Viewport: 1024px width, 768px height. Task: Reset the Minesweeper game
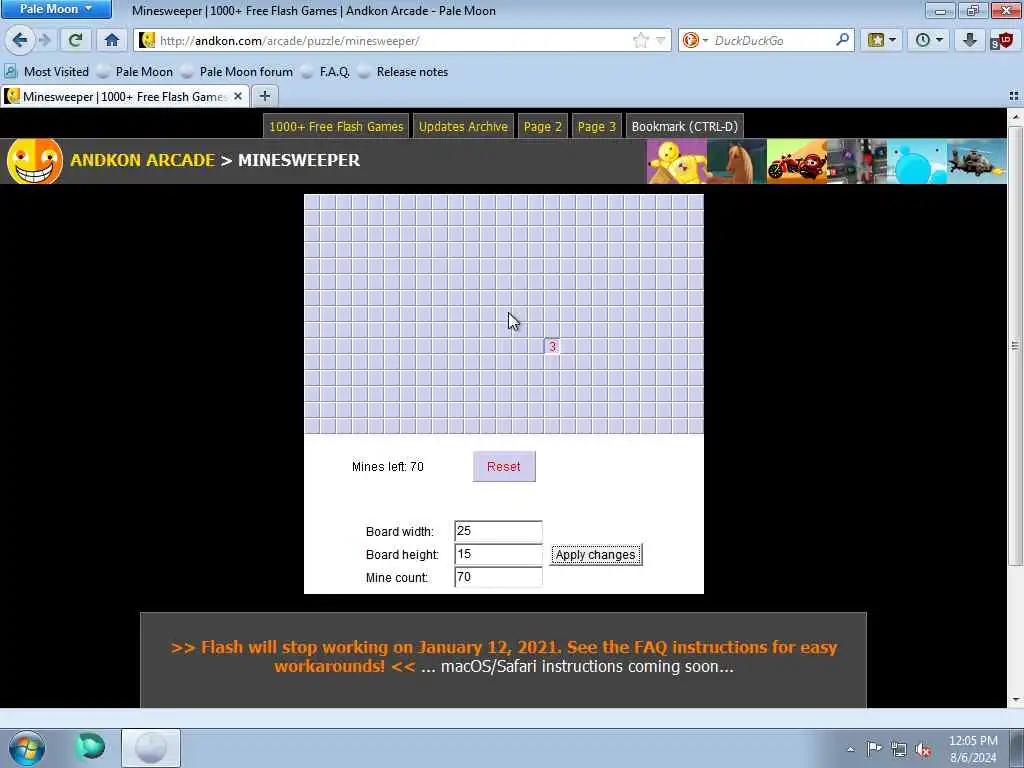tap(504, 466)
